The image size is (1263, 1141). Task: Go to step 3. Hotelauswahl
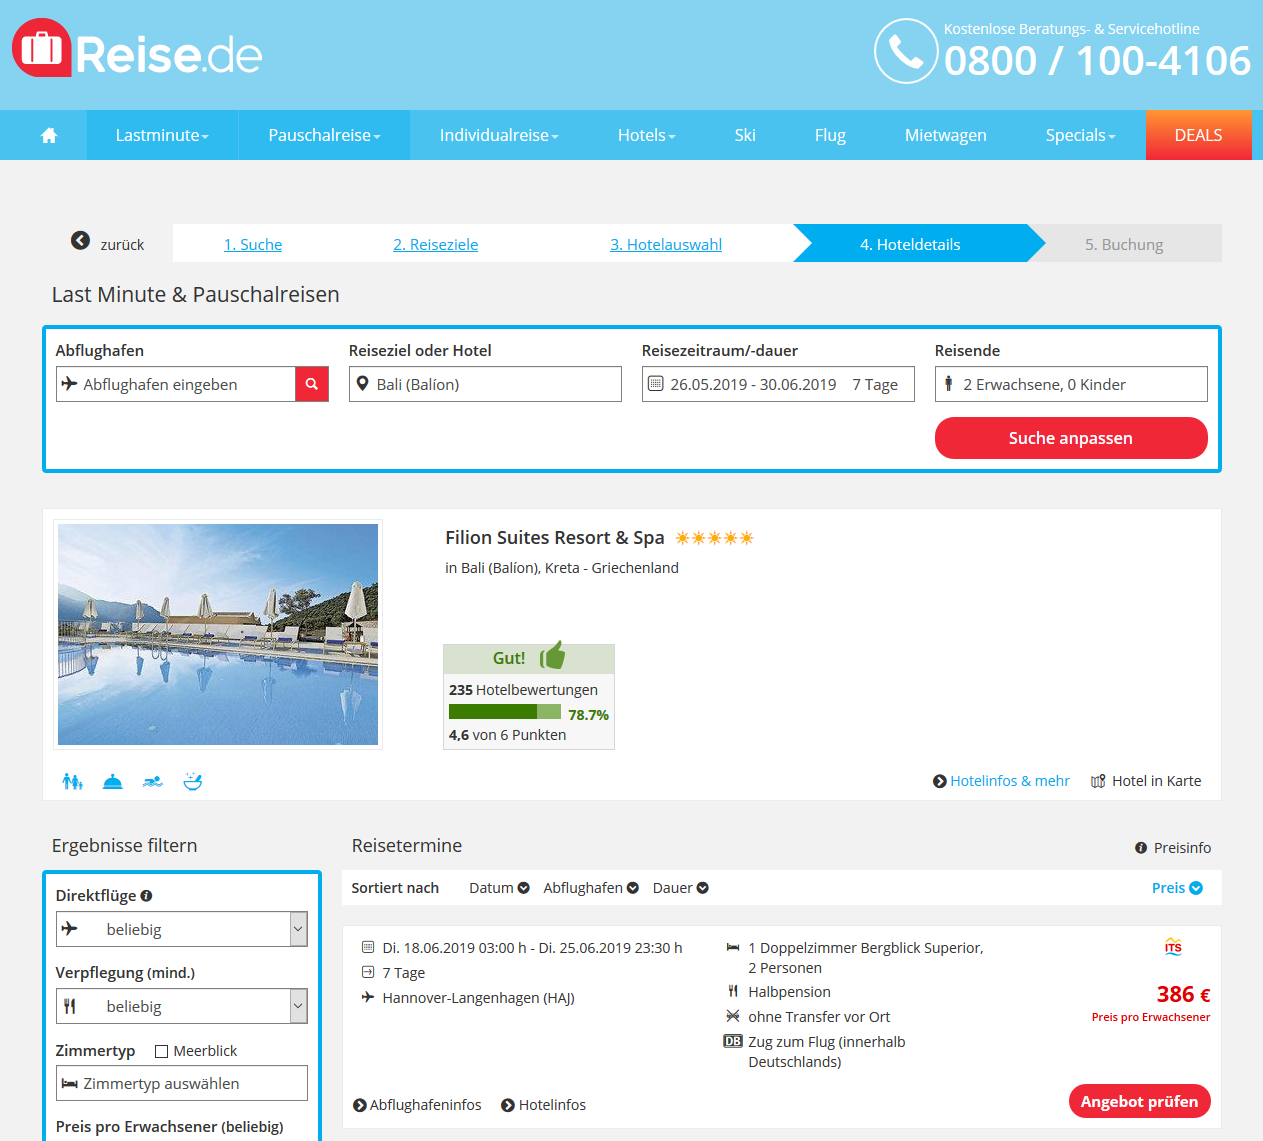click(666, 244)
